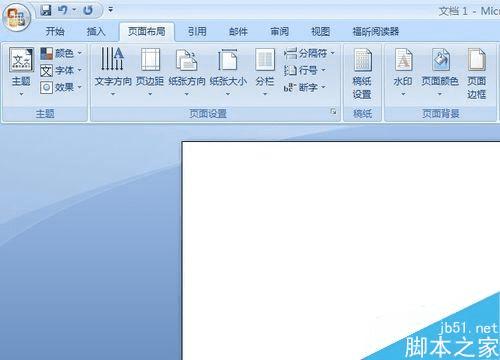Open the 福昕阅读器 tab
Viewport: 500px width, 360px height.
(x=376, y=32)
